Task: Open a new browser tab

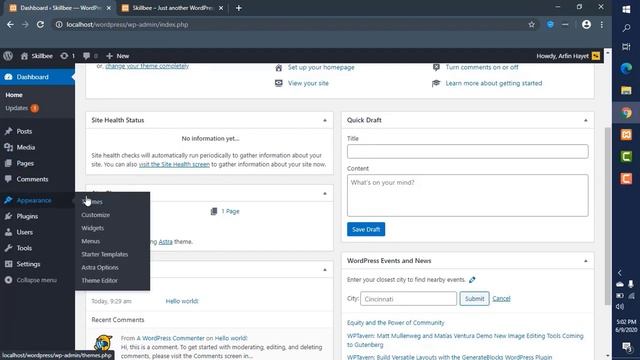Action: 239,8
